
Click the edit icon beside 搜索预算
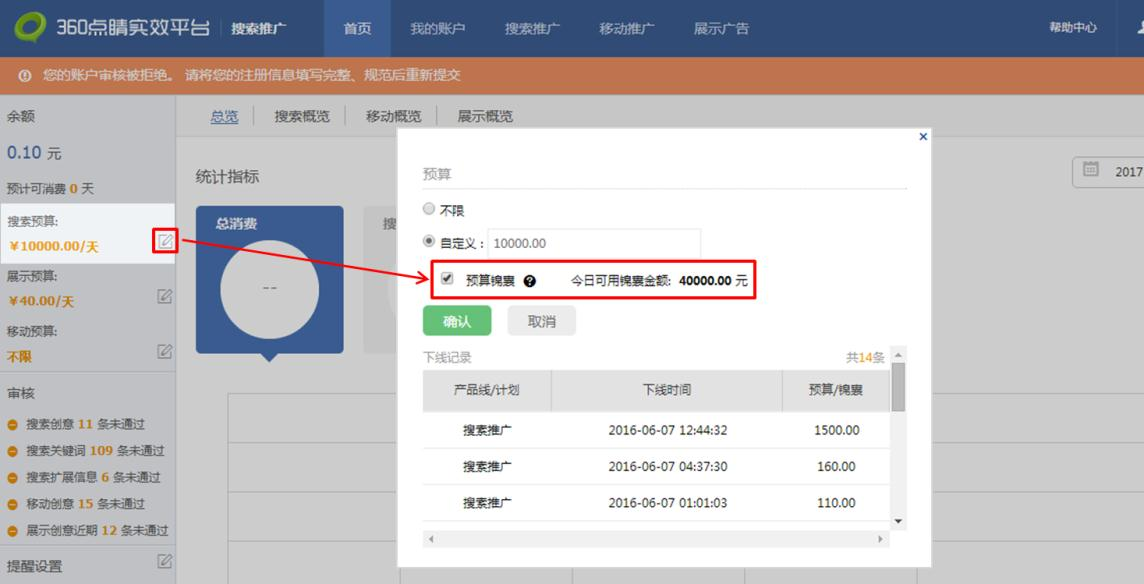pyautogui.click(x=165, y=241)
